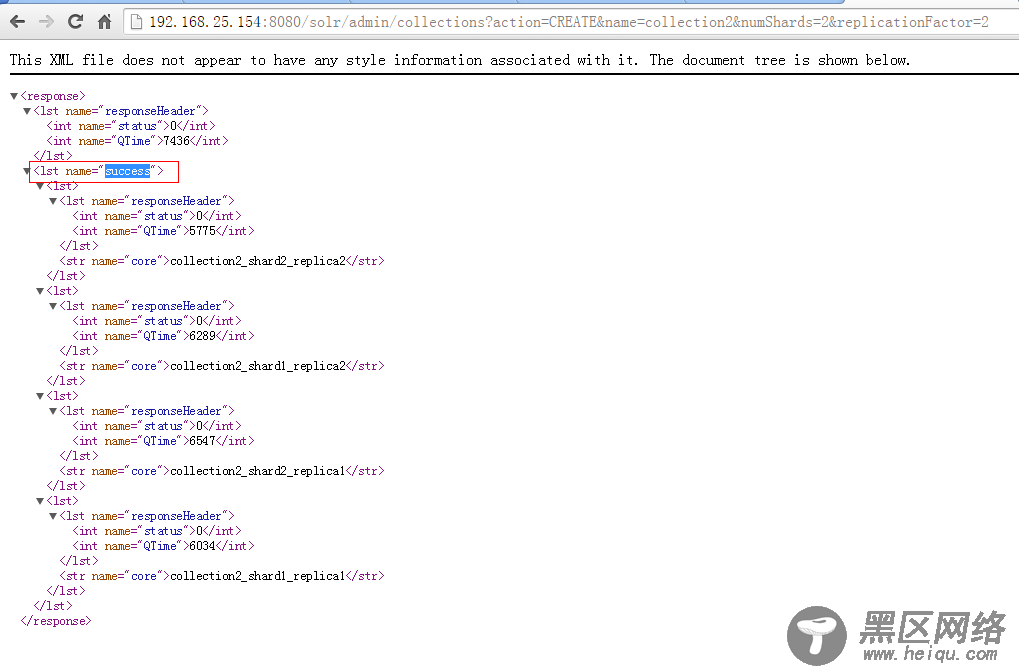Collapse the root response node

[14, 96]
